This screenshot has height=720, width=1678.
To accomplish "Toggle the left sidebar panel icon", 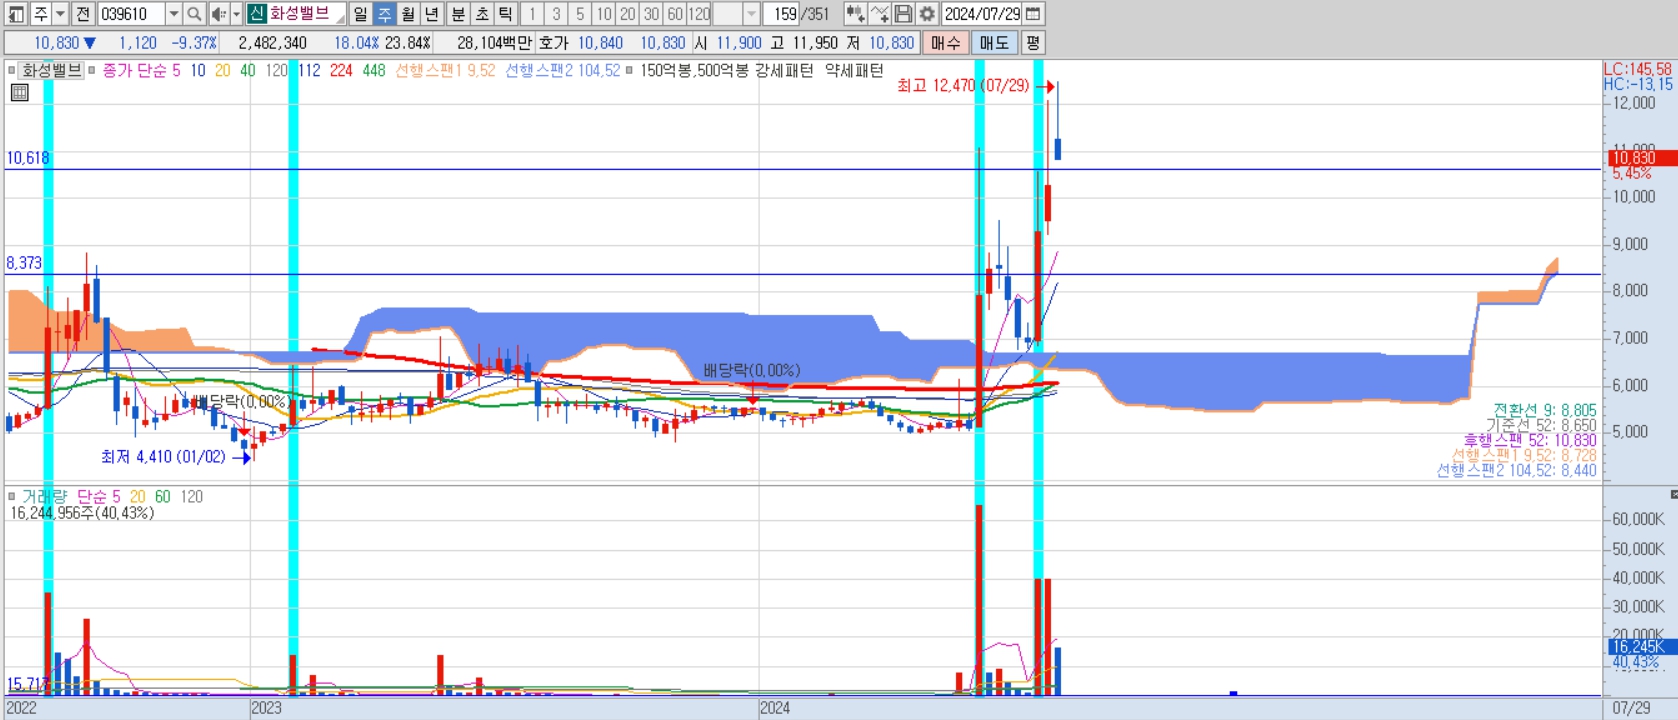I will (x=16, y=14).
